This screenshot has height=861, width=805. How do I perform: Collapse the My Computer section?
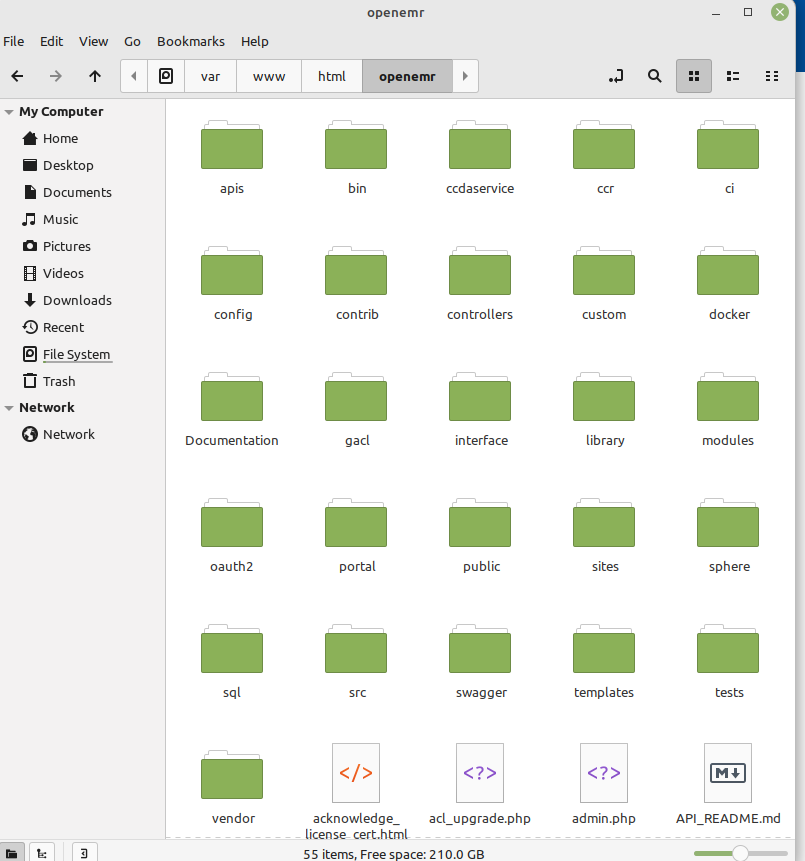(x=9, y=112)
